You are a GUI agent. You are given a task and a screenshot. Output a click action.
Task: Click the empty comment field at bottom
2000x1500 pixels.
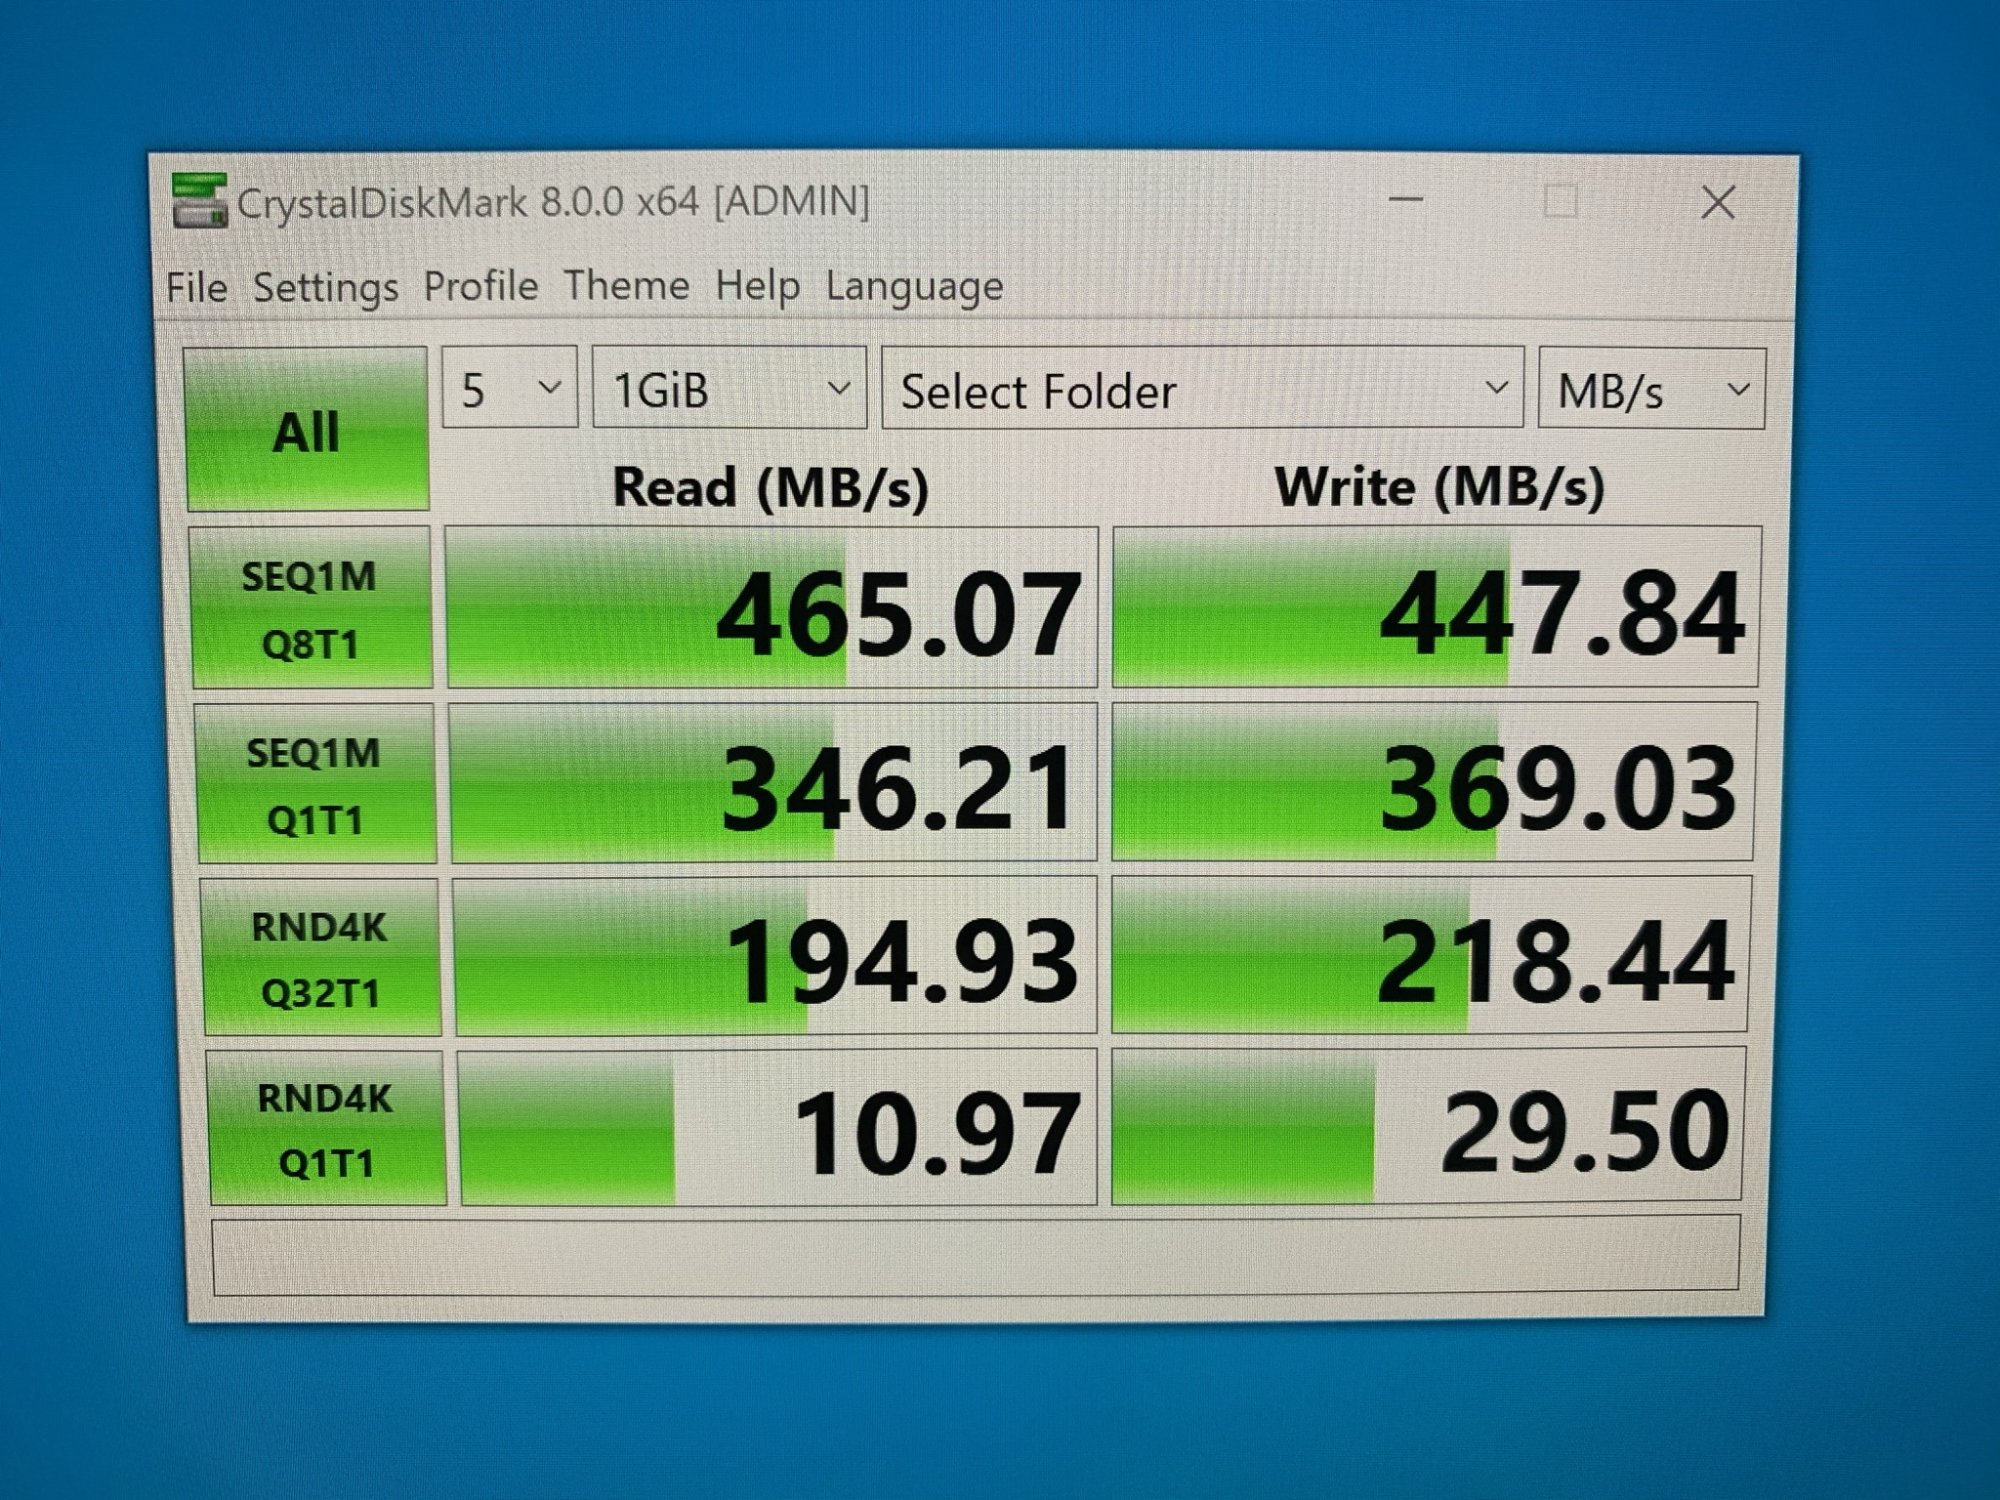pyautogui.click(x=975, y=1254)
